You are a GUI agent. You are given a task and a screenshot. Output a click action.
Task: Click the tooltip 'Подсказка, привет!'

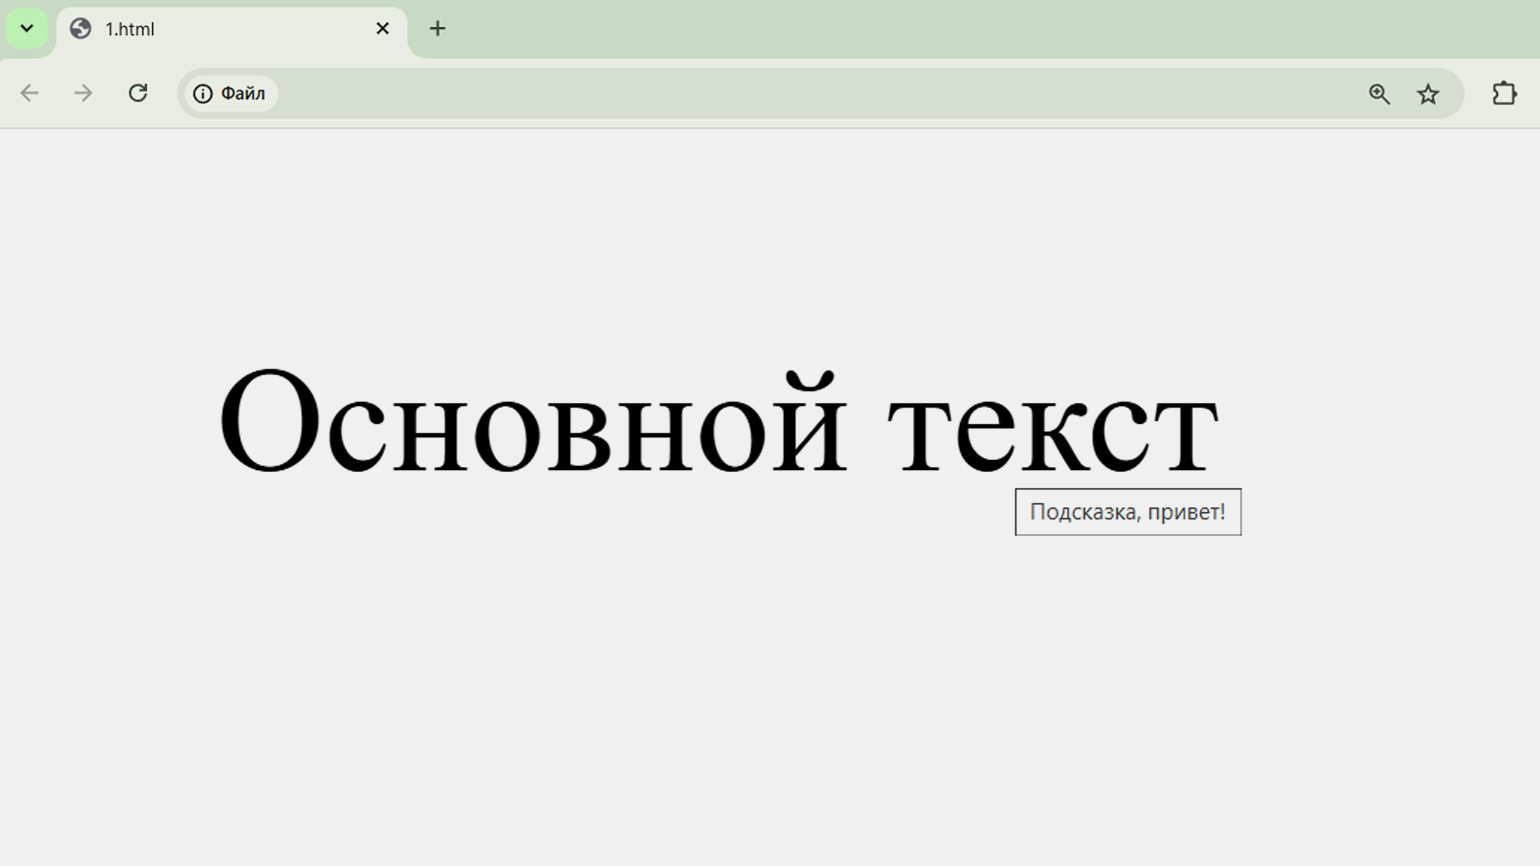click(x=1128, y=512)
